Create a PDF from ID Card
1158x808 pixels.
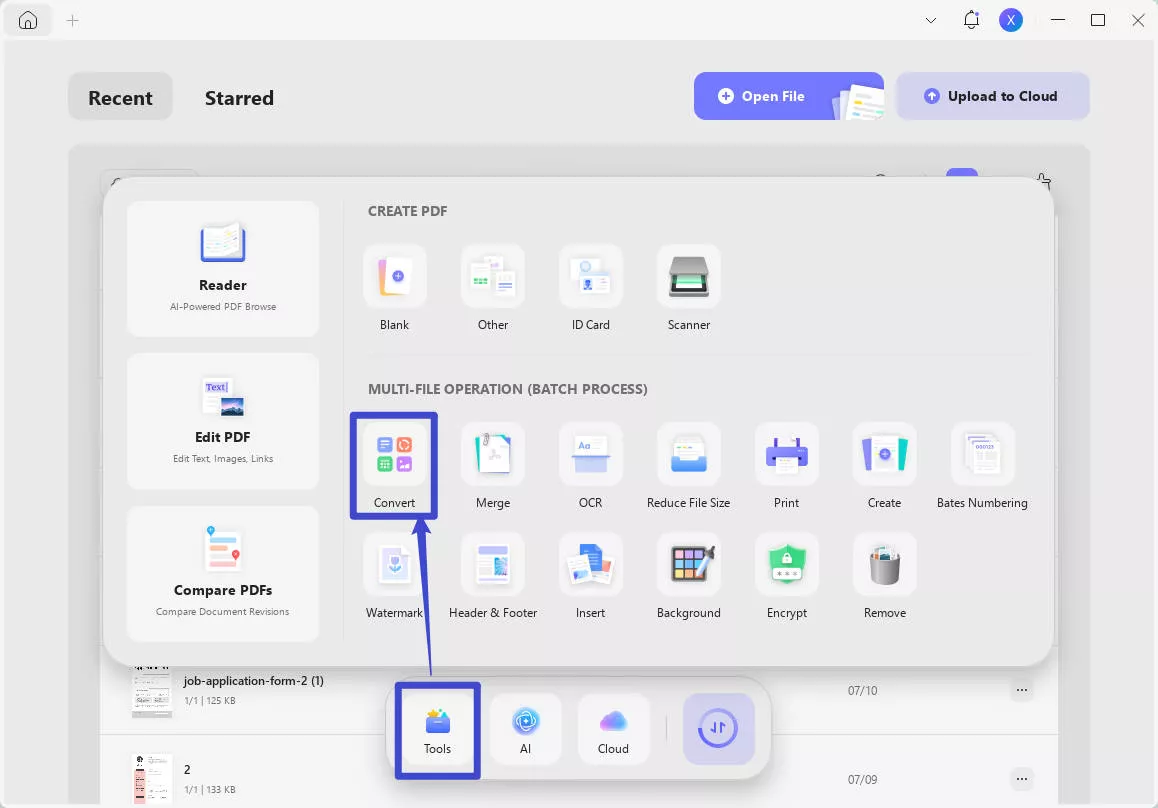(x=590, y=277)
